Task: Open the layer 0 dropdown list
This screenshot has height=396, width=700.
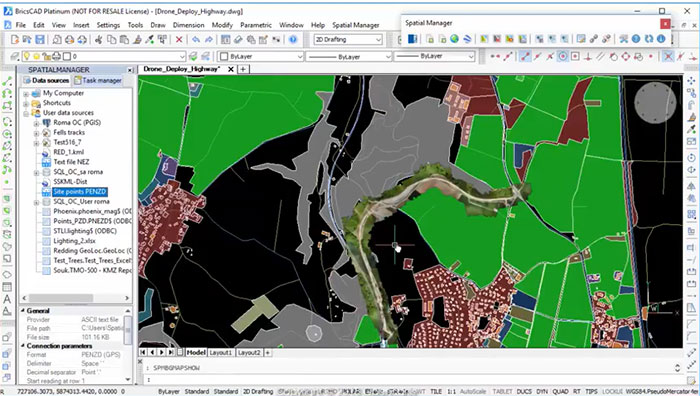Action: tap(182, 56)
